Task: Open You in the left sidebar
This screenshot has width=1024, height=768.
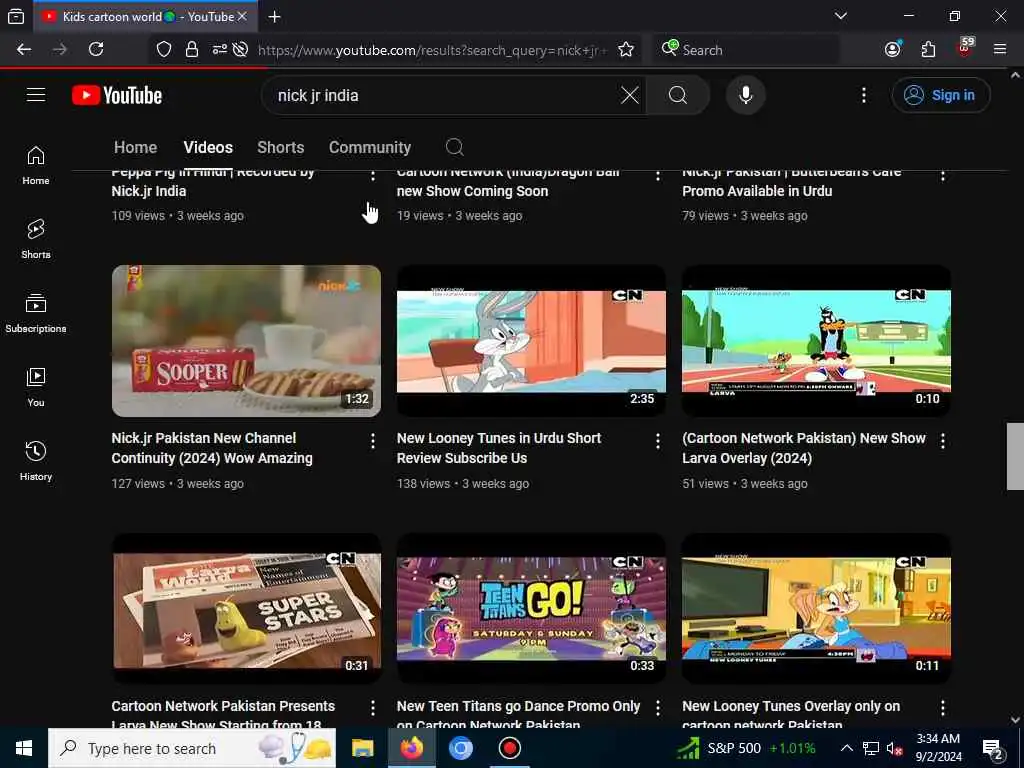Action: pos(36,387)
